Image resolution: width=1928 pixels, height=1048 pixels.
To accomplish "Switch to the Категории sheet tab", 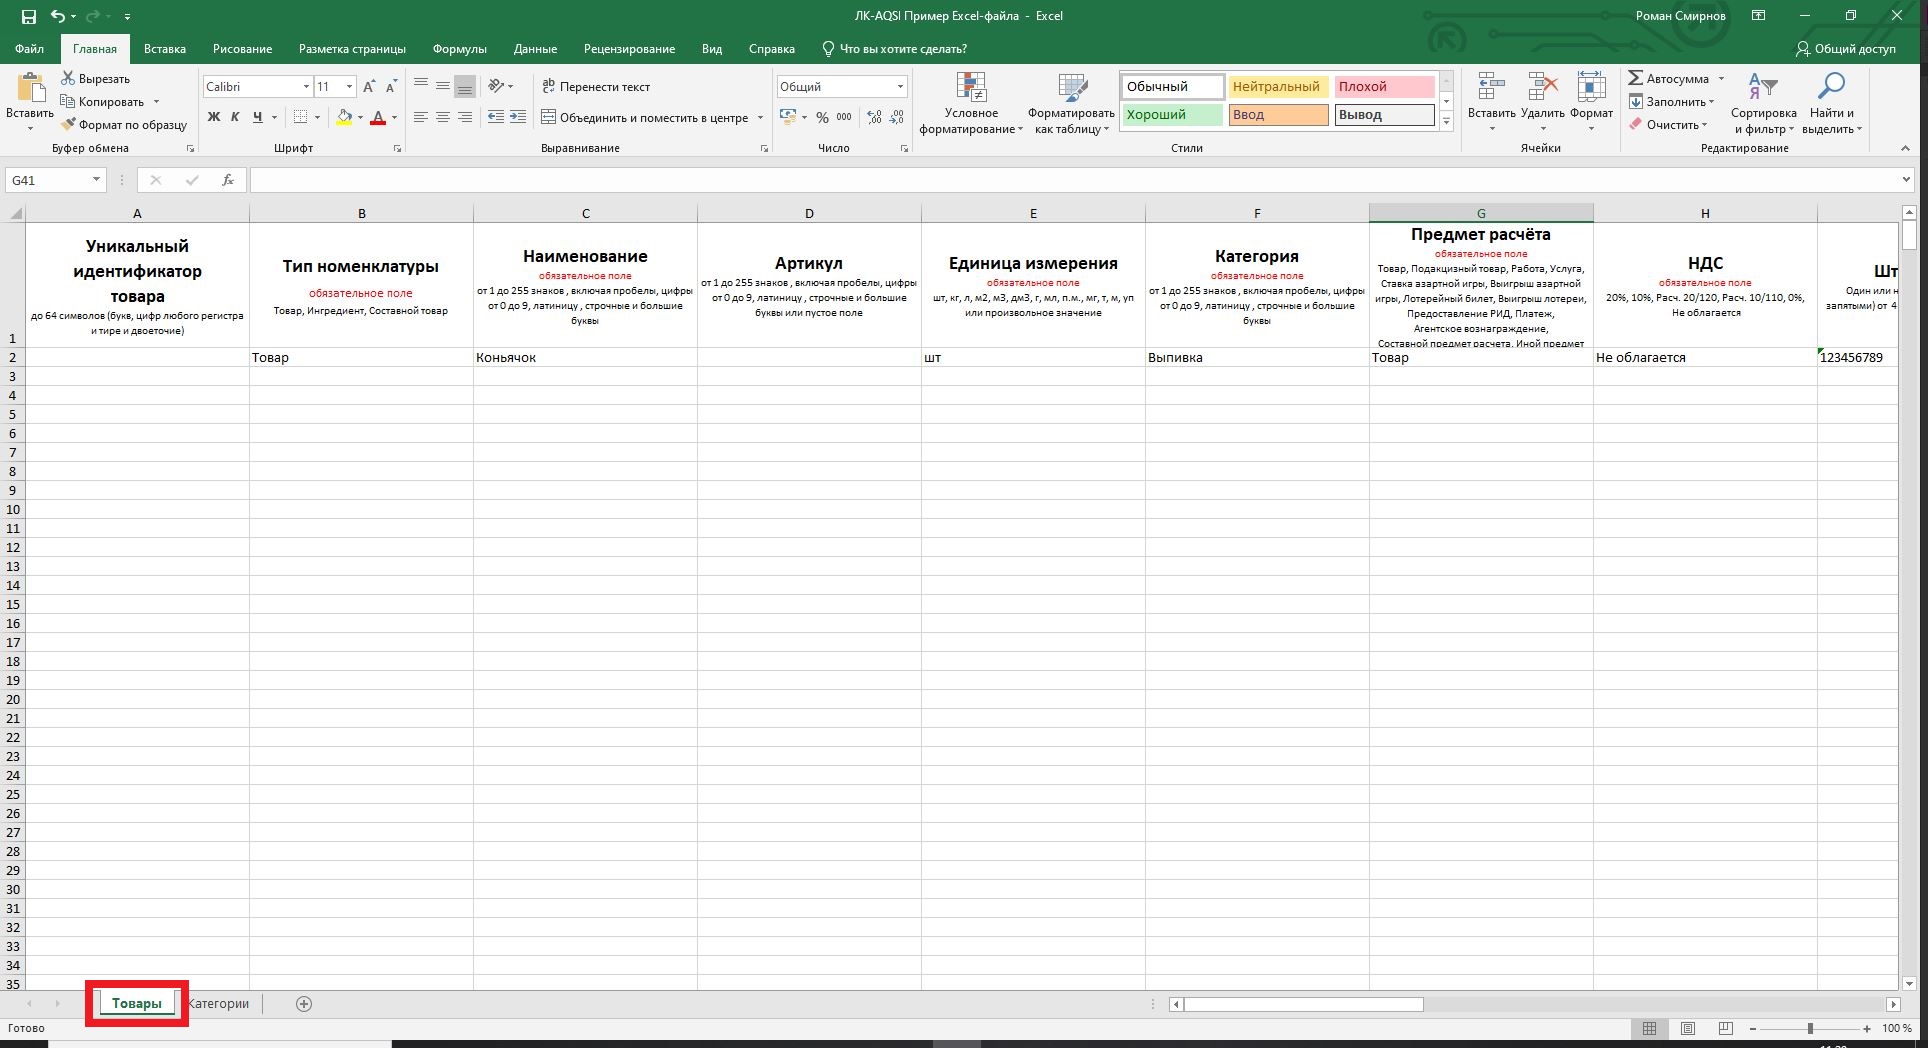I will click(x=220, y=1003).
